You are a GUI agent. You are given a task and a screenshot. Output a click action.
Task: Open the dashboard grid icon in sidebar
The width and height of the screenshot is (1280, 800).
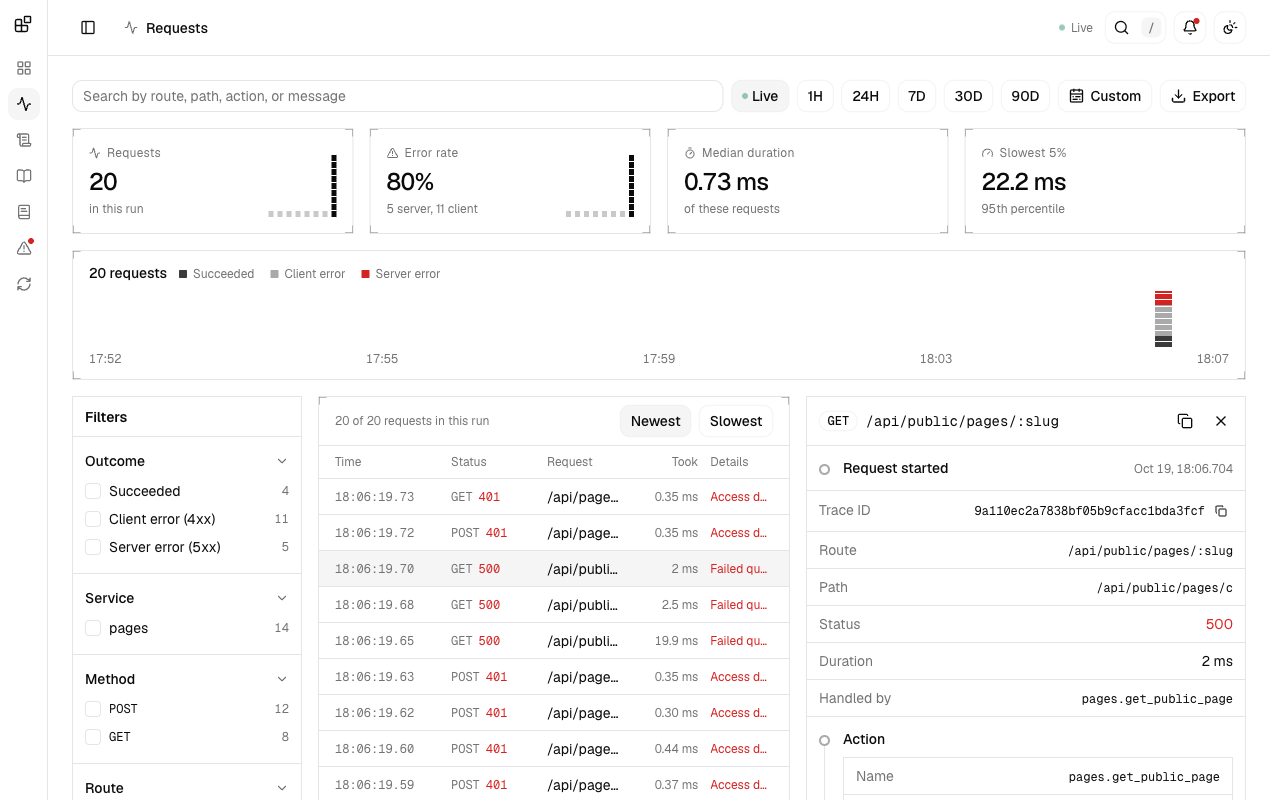[24, 68]
